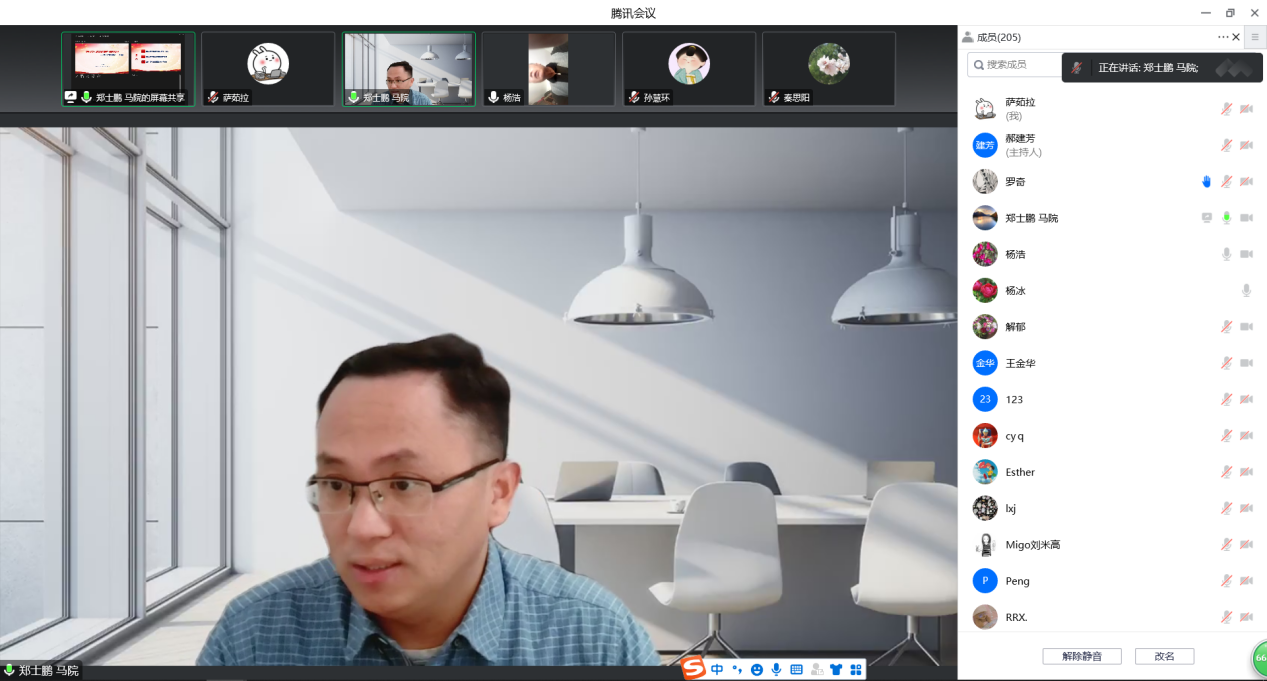Select the 郑士鹏 马院的屏幕共享 thumbnail
The height and width of the screenshot is (681, 1267).
128,68
